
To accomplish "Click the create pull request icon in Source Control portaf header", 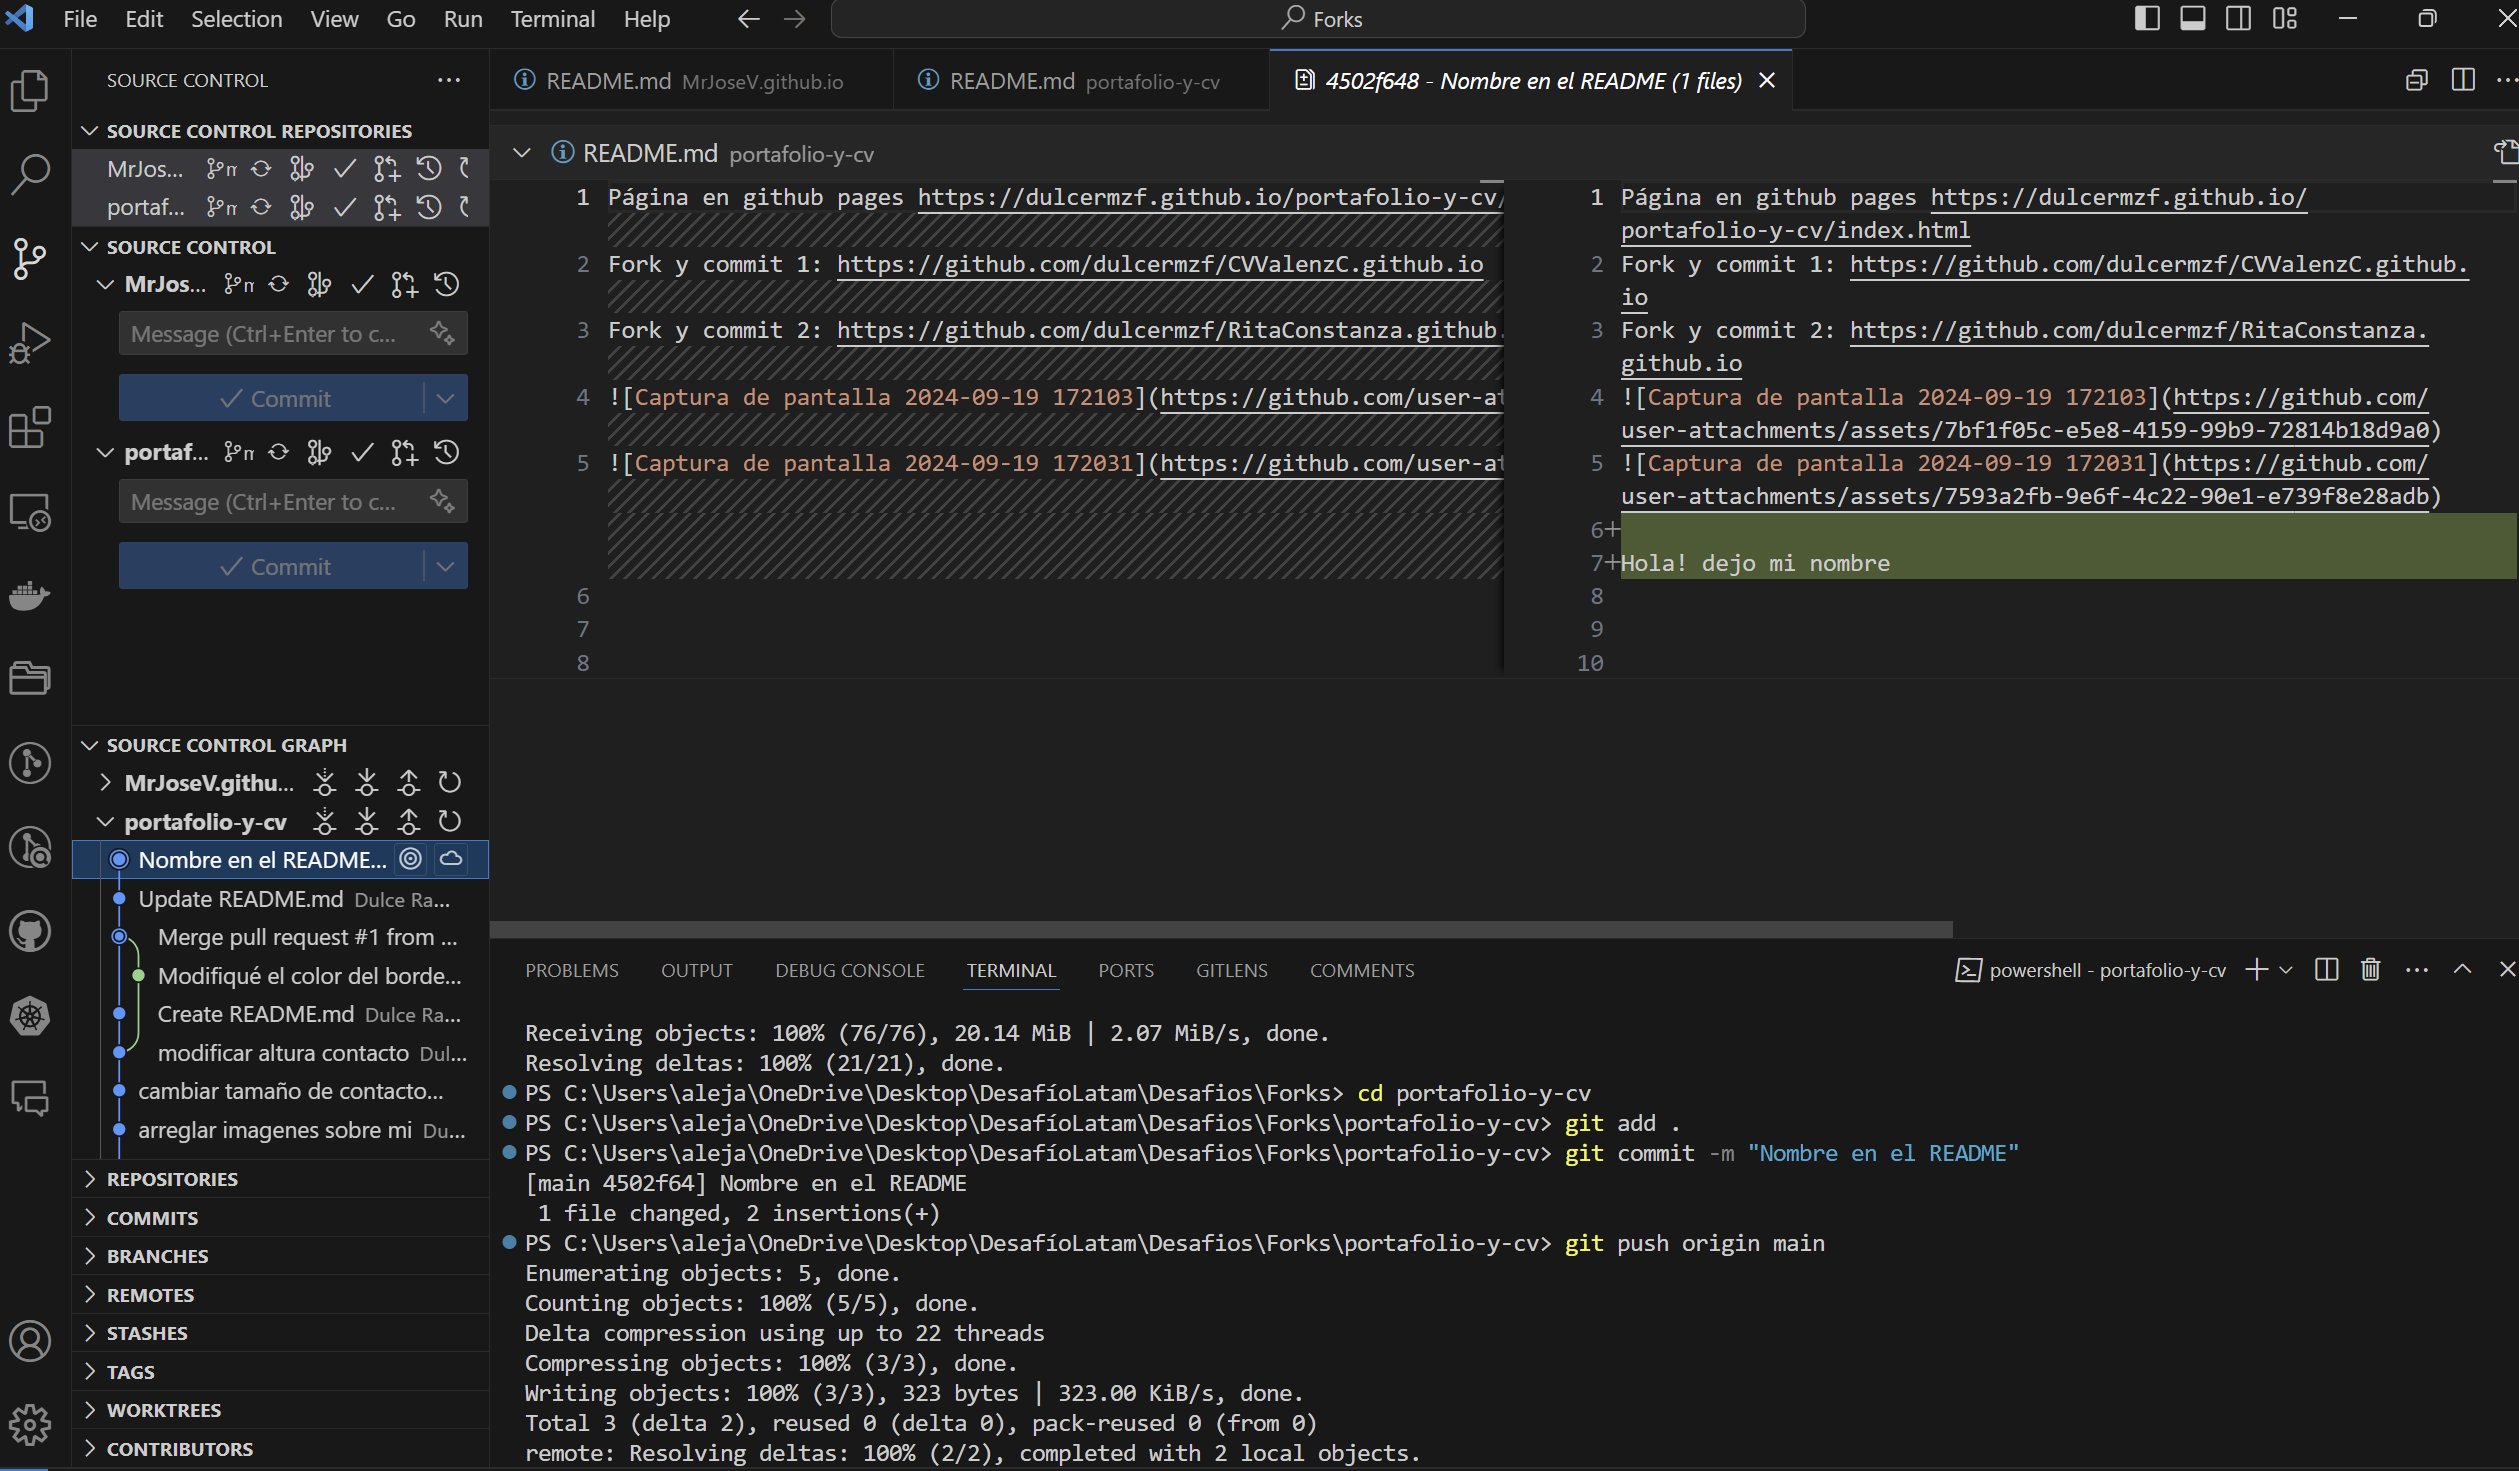I will pos(404,453).
